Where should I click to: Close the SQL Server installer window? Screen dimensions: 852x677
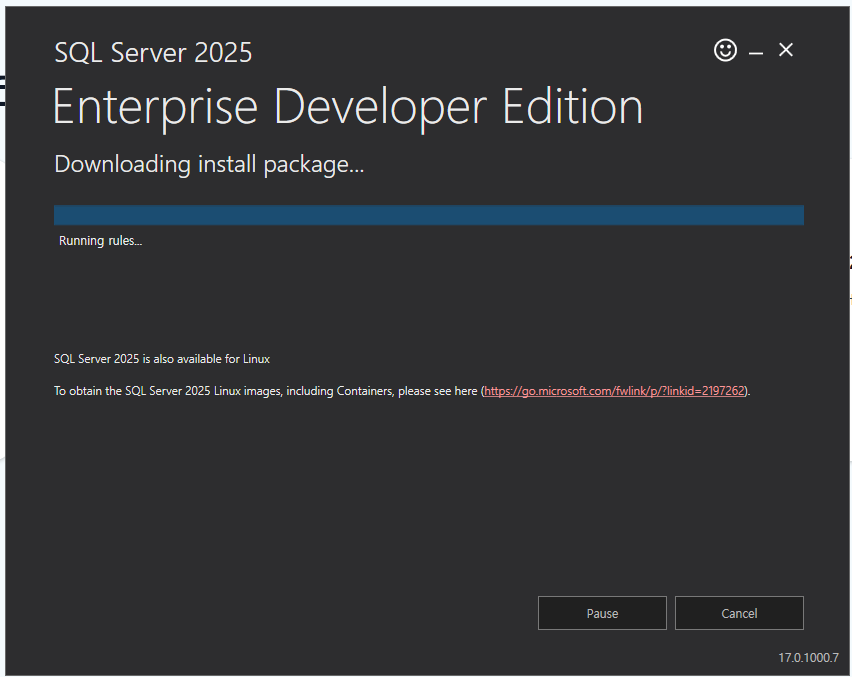(x=786, y=50)
